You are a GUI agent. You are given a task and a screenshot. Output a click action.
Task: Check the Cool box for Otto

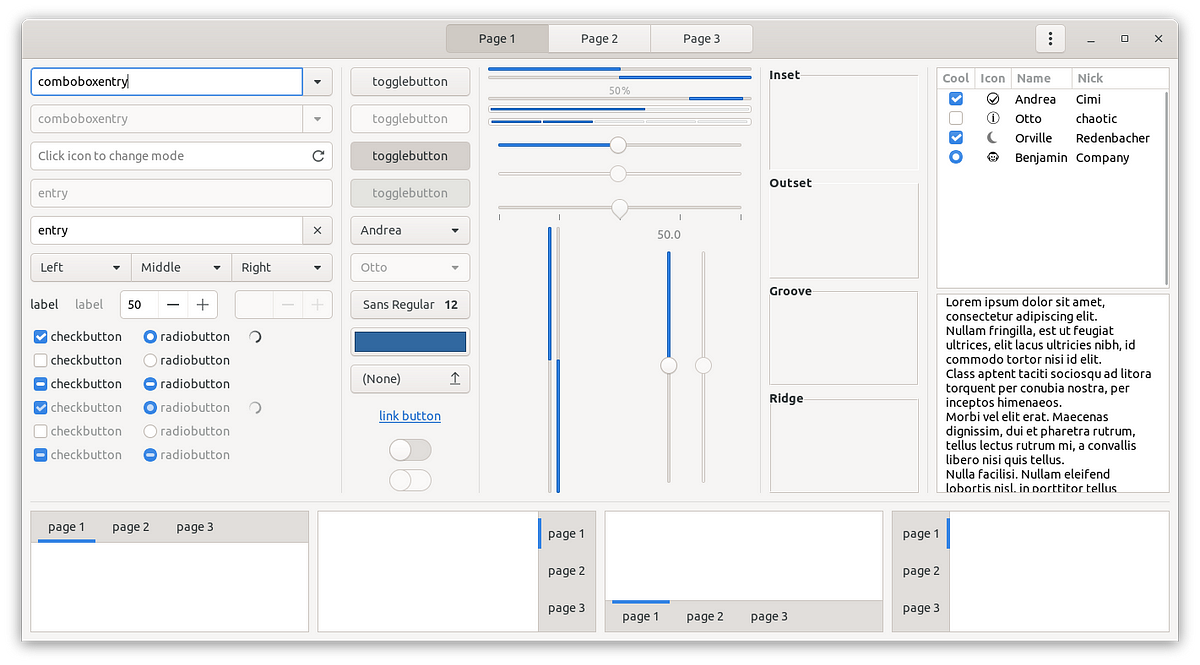[956, 119]
